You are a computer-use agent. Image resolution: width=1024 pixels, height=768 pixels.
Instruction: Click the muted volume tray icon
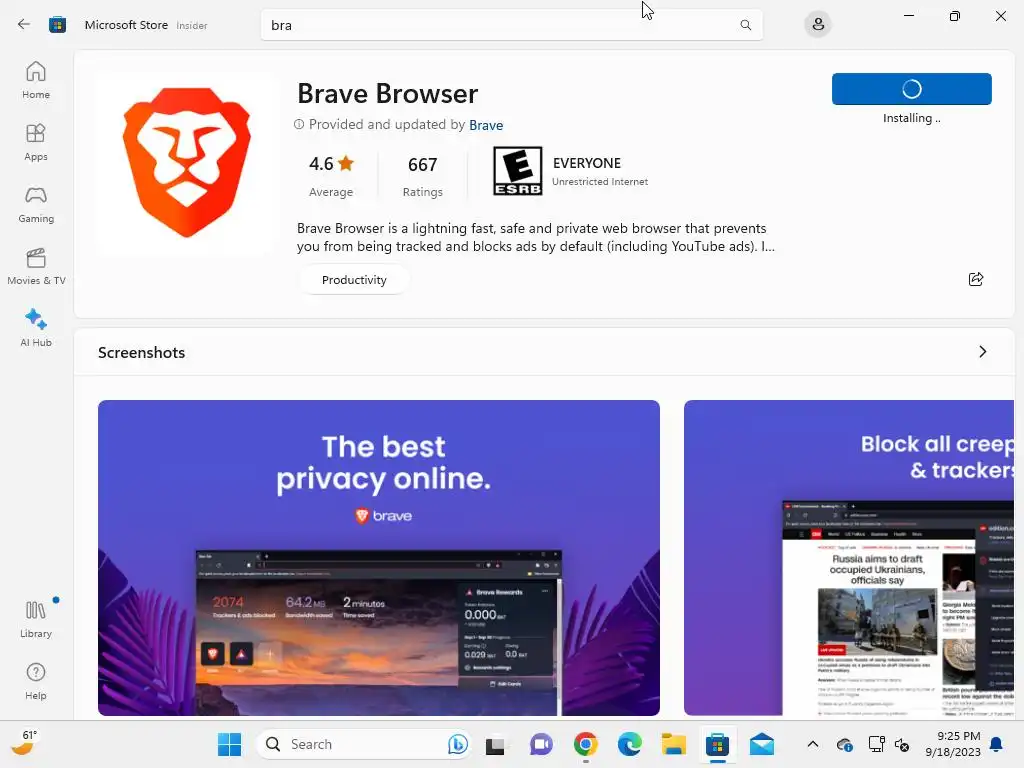(902, 744)
